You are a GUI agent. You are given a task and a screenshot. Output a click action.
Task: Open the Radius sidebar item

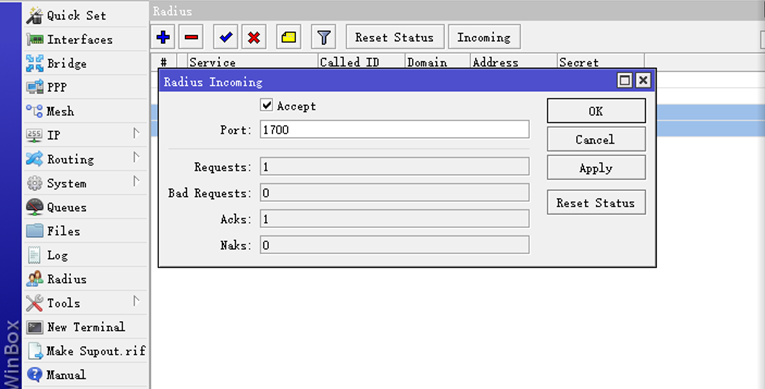pos(86,279)
